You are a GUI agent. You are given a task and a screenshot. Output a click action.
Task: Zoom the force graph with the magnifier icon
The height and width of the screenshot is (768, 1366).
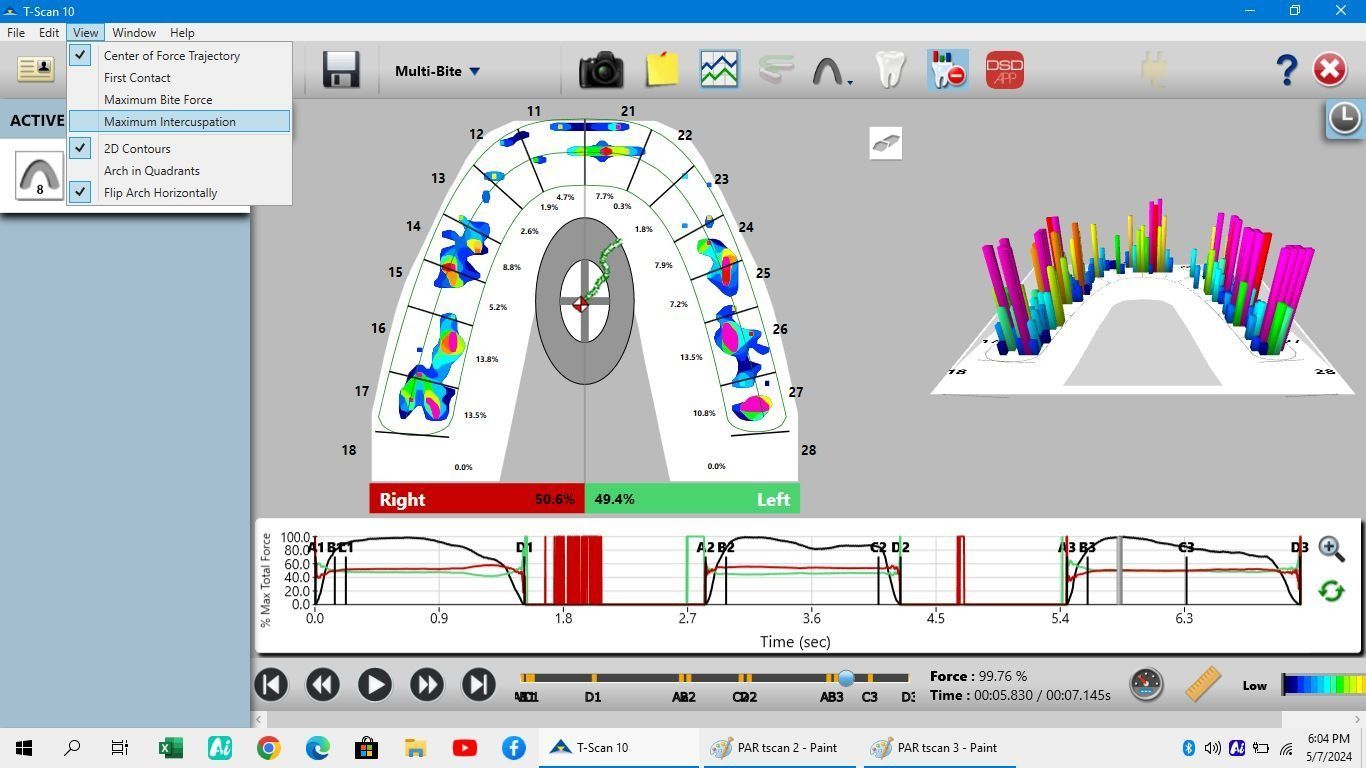pos(1331,548)
